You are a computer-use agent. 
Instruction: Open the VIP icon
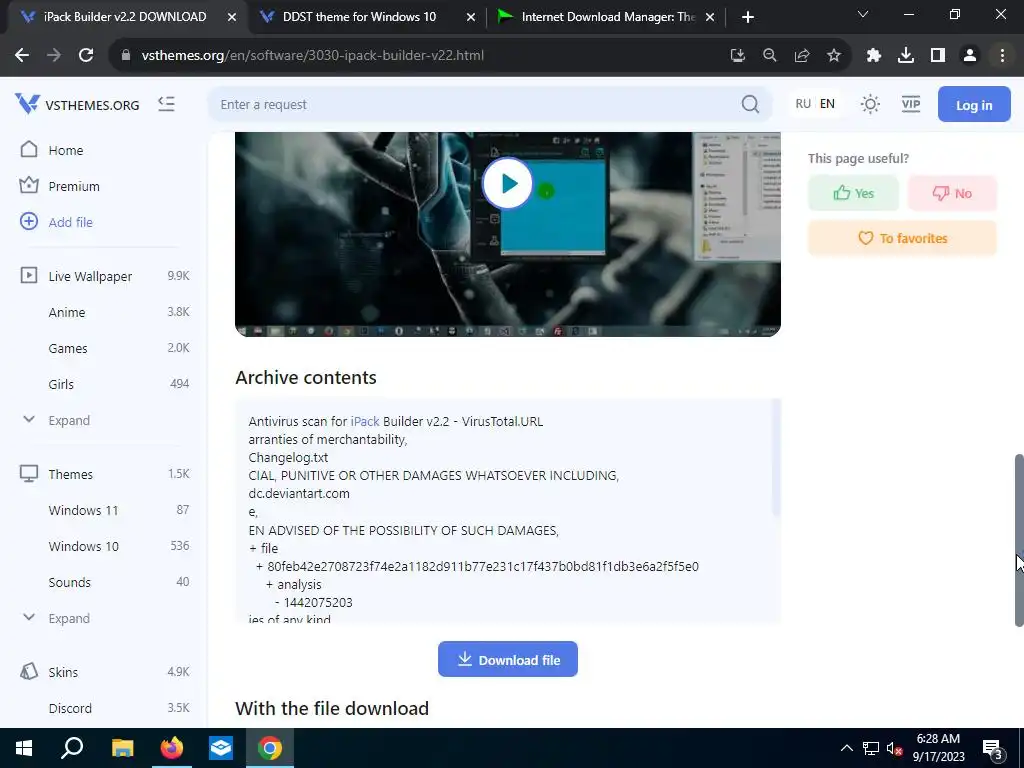pyautogui.click(x=910, y=104)
